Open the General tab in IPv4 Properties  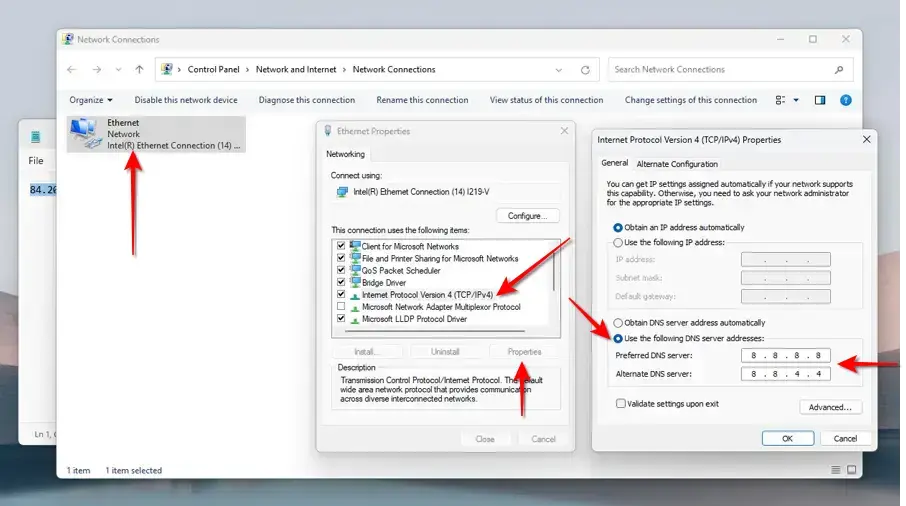(615, 163)
